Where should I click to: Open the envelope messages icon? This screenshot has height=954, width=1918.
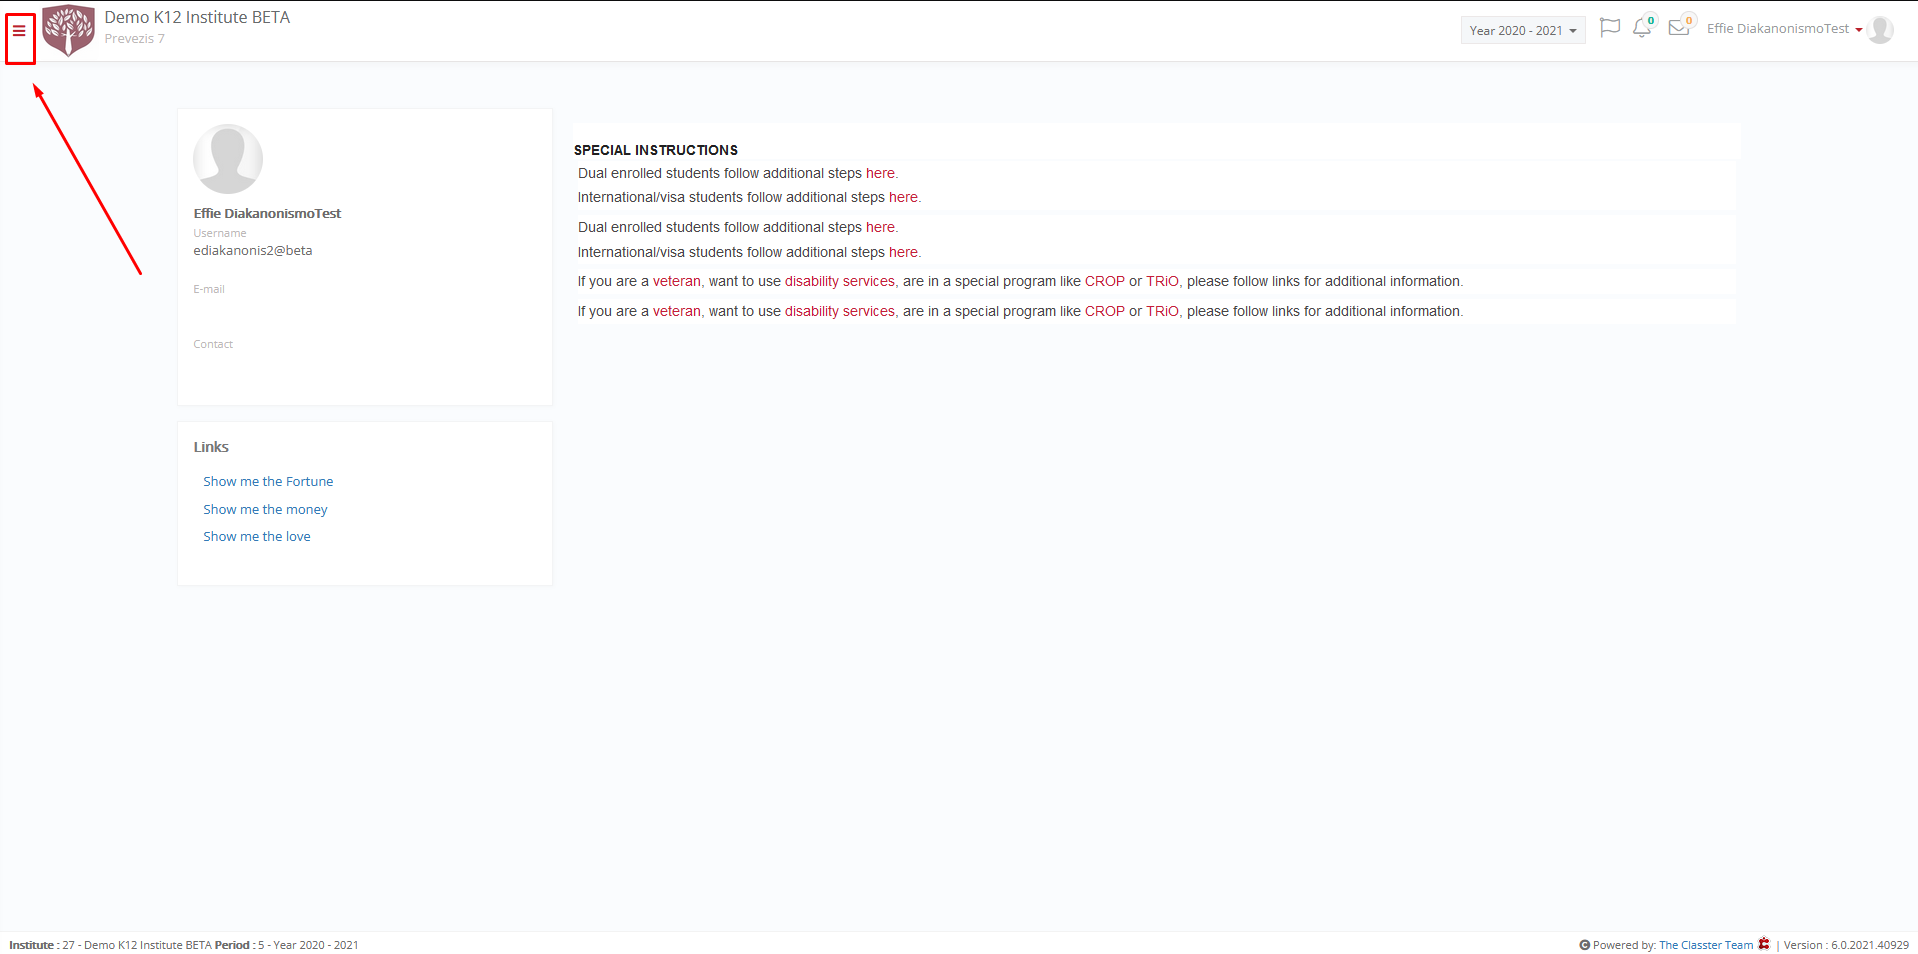point(1679,28)
